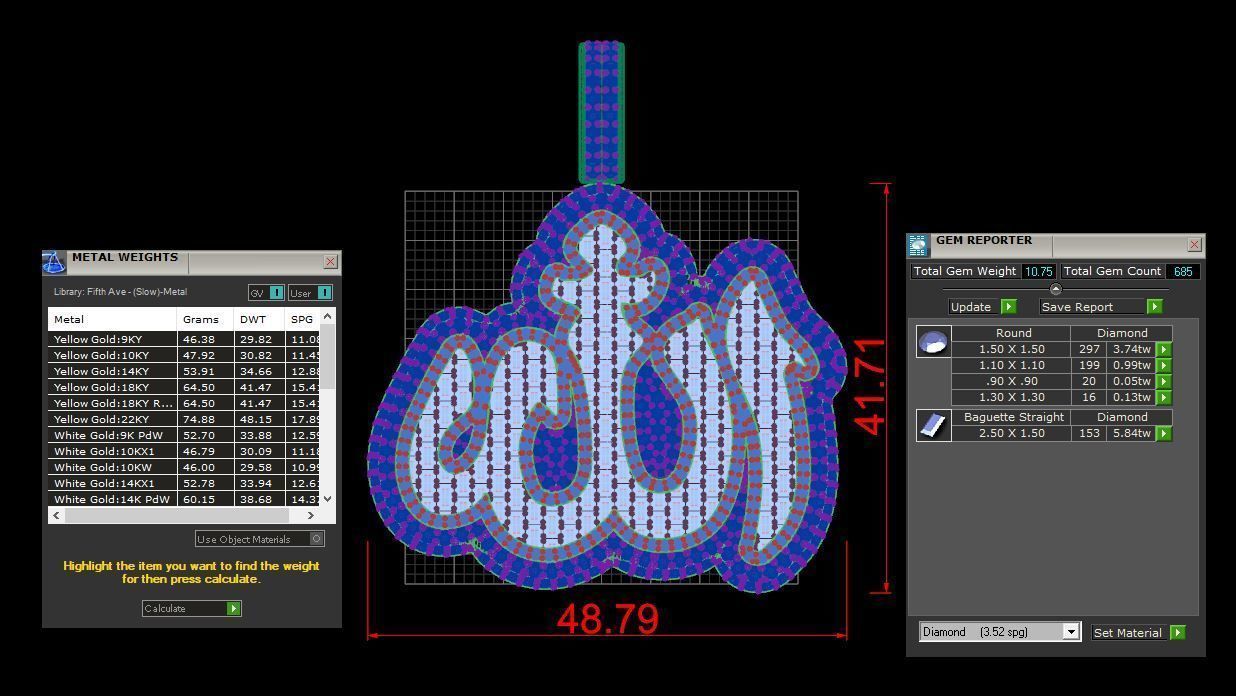Click the 2.50 X 1.50 baguette size cell

(x=1011, y=433)
